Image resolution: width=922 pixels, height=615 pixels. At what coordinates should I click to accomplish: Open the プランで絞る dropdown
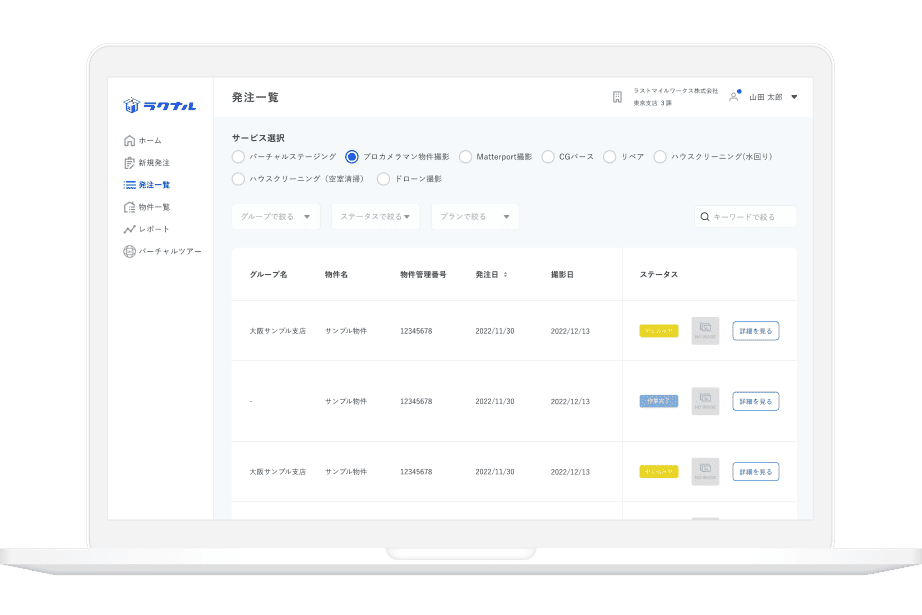pyautogui.click(x=475, y=216)
